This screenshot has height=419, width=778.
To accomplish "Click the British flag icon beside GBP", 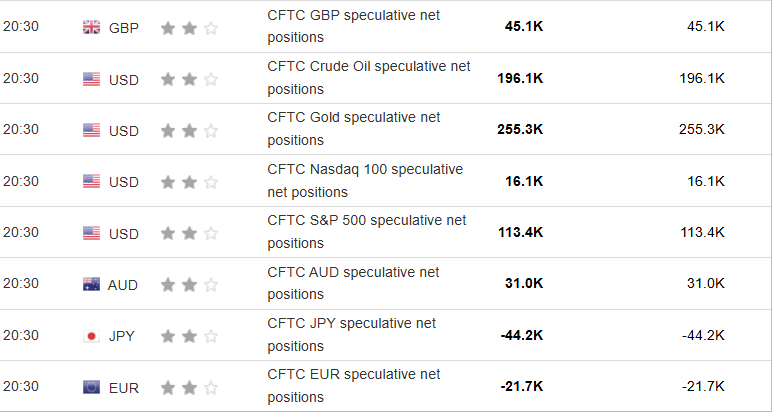I will click(x=91, y=27).
